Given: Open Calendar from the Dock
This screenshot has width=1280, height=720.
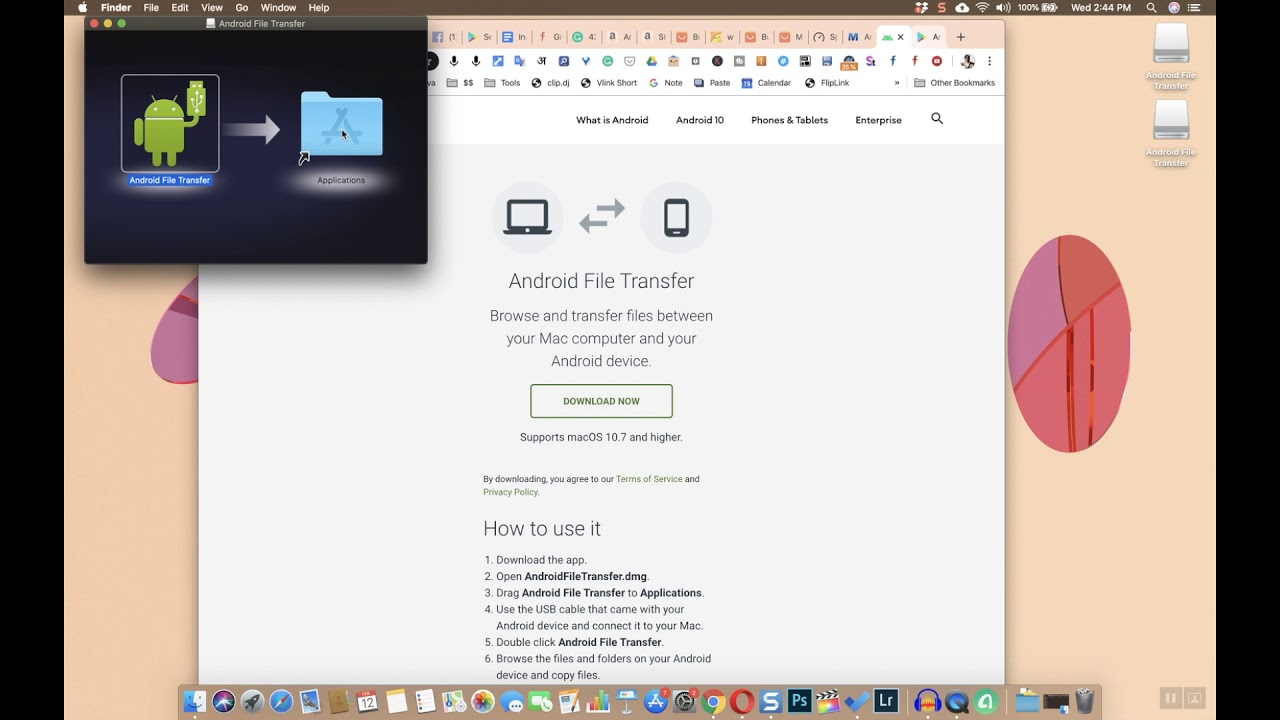Looking at the screenshot, I should pos(367,702).
